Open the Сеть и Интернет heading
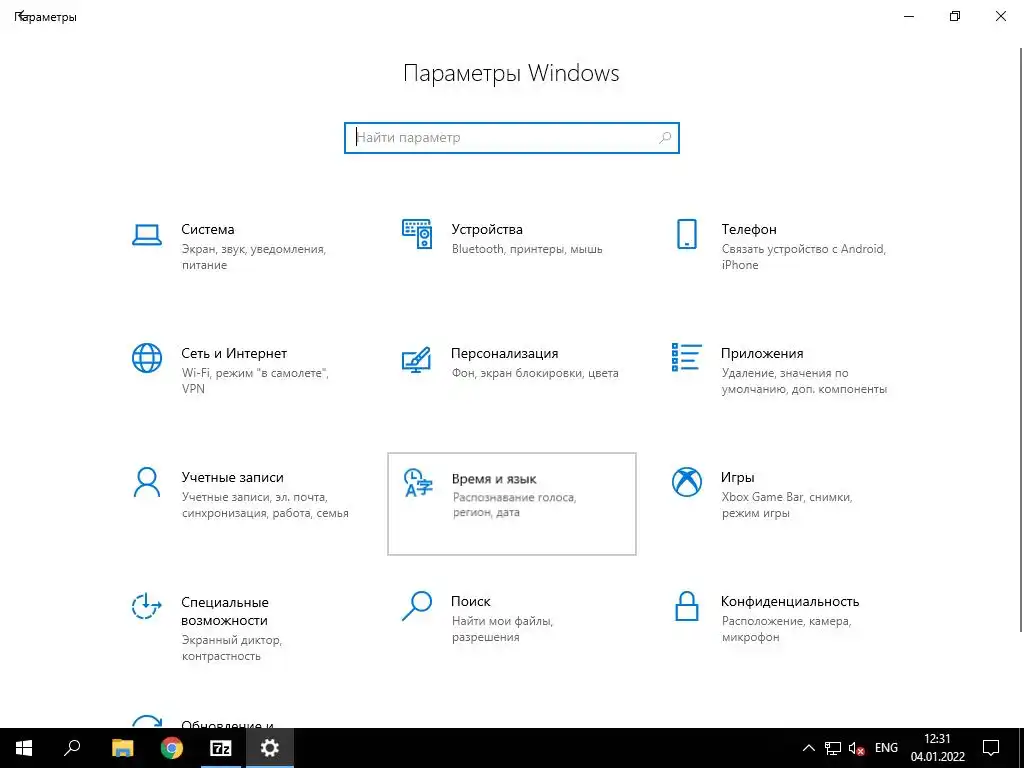1024x768 pixels. (234, 353)
